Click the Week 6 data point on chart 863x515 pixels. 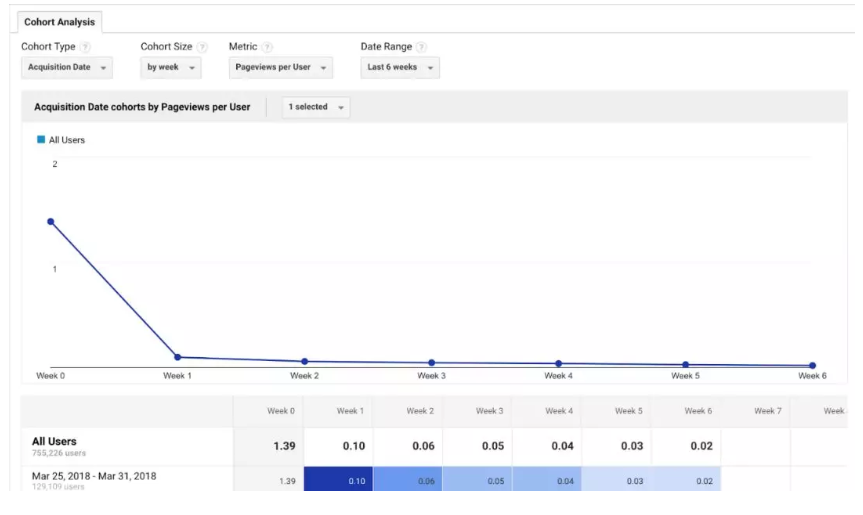[x=812, y=366]
